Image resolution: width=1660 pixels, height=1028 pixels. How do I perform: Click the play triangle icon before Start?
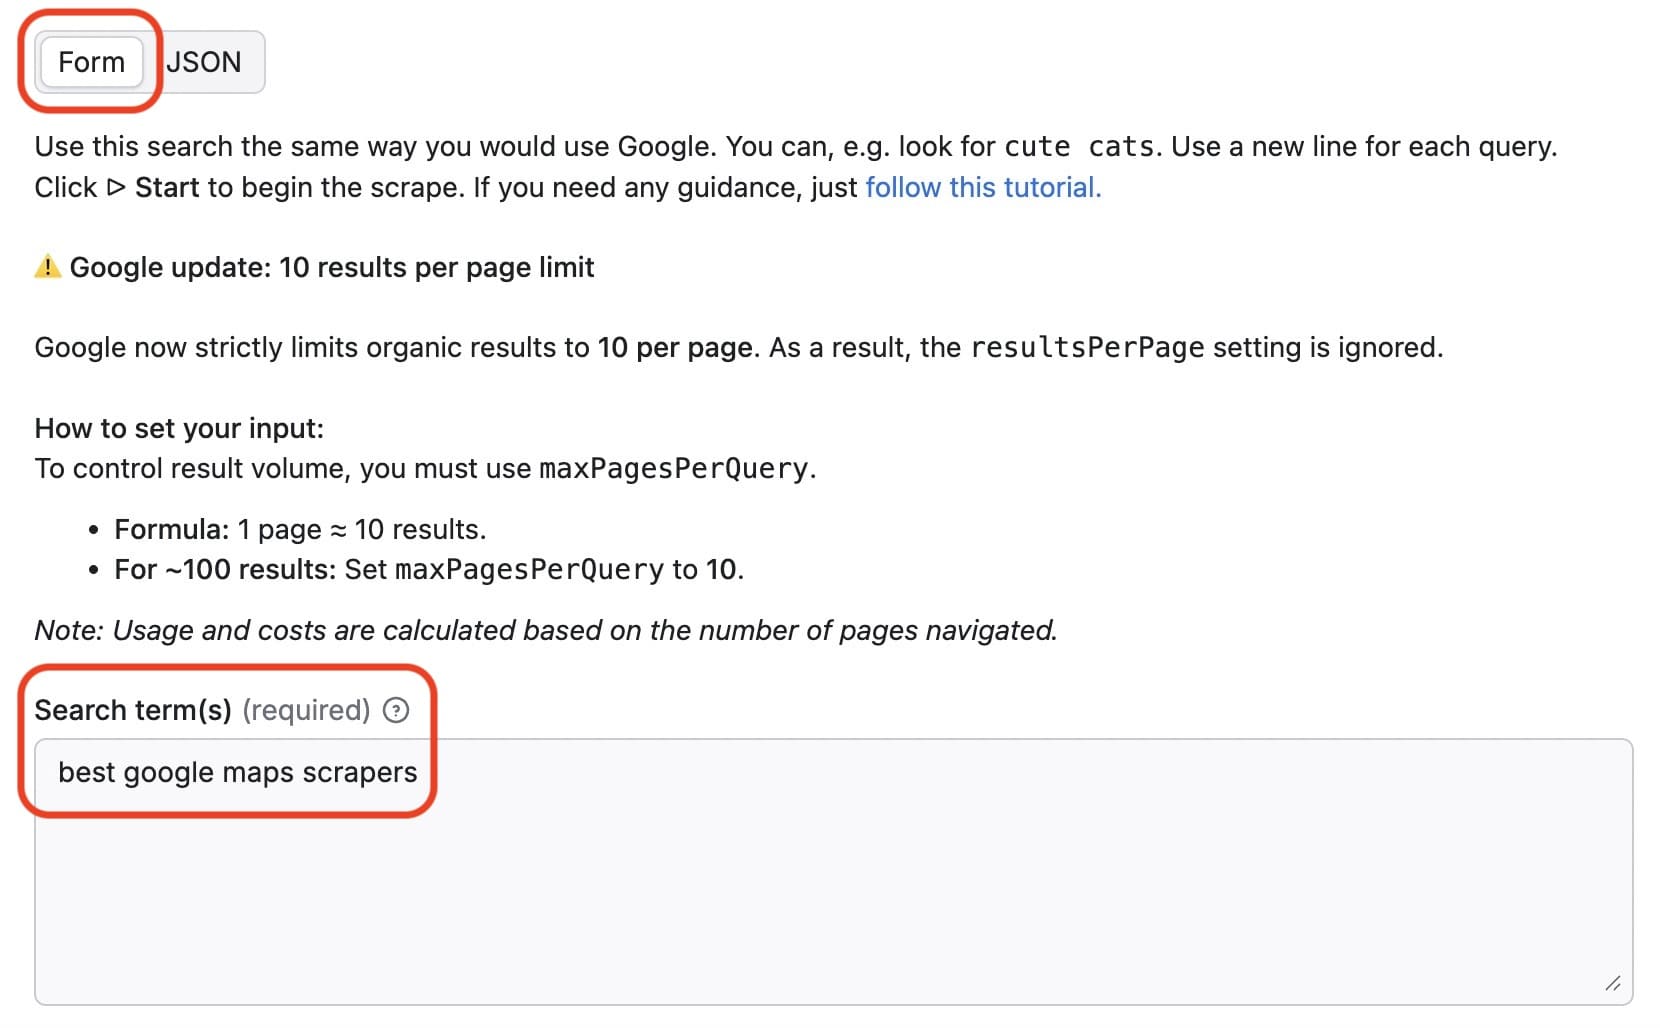pos(116,187)
